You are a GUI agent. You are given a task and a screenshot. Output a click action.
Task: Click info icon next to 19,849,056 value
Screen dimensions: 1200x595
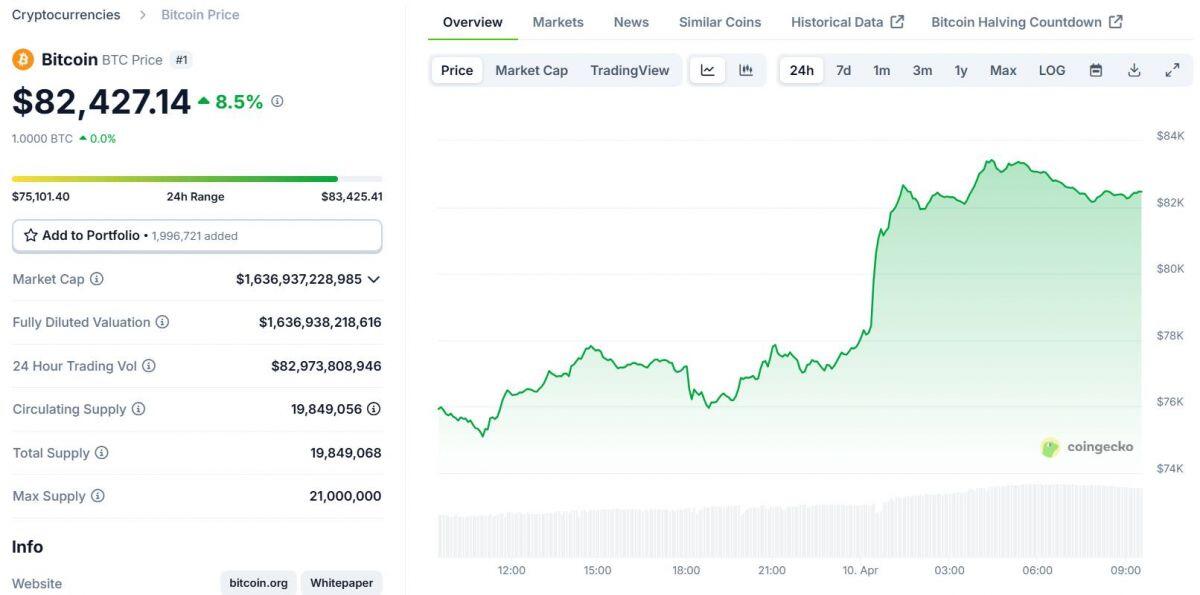click(374, 409)
